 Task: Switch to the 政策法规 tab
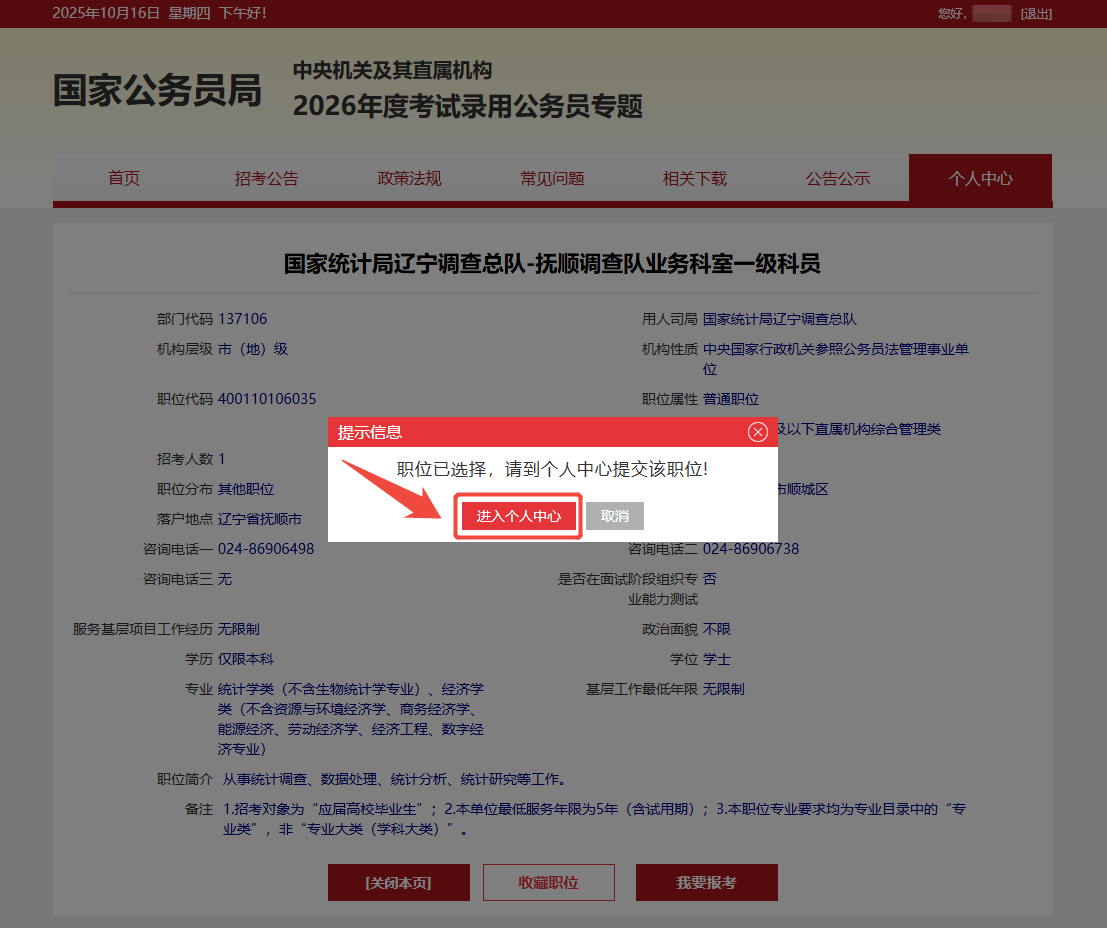[x=409, y=179]
